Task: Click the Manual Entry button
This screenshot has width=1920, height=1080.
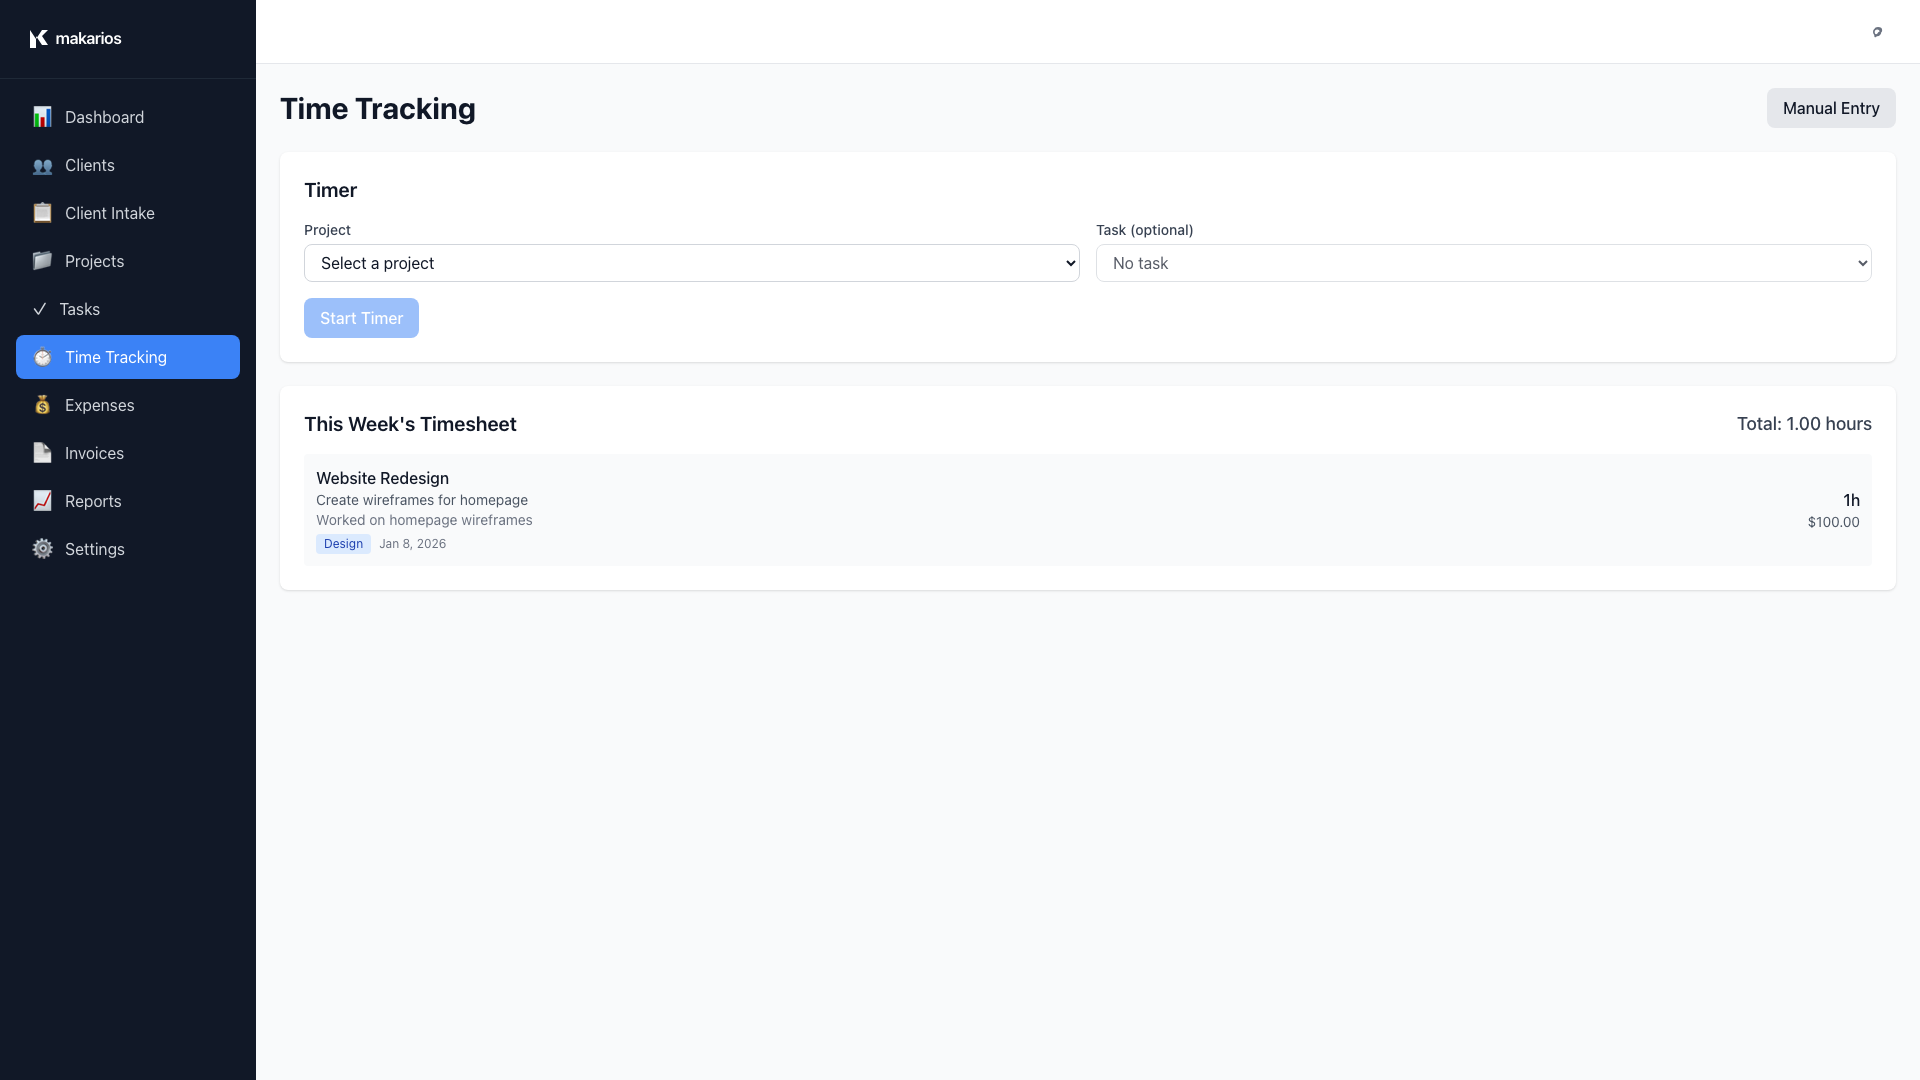Action: (x=1831, y=108)
